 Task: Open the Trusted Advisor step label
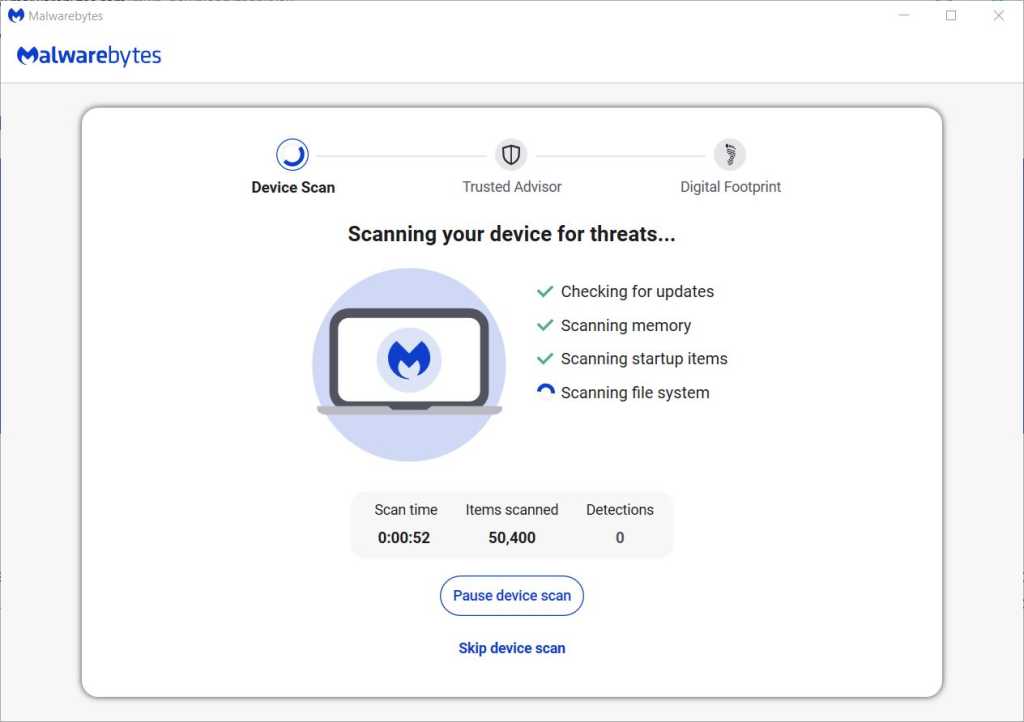coord(512,187)
